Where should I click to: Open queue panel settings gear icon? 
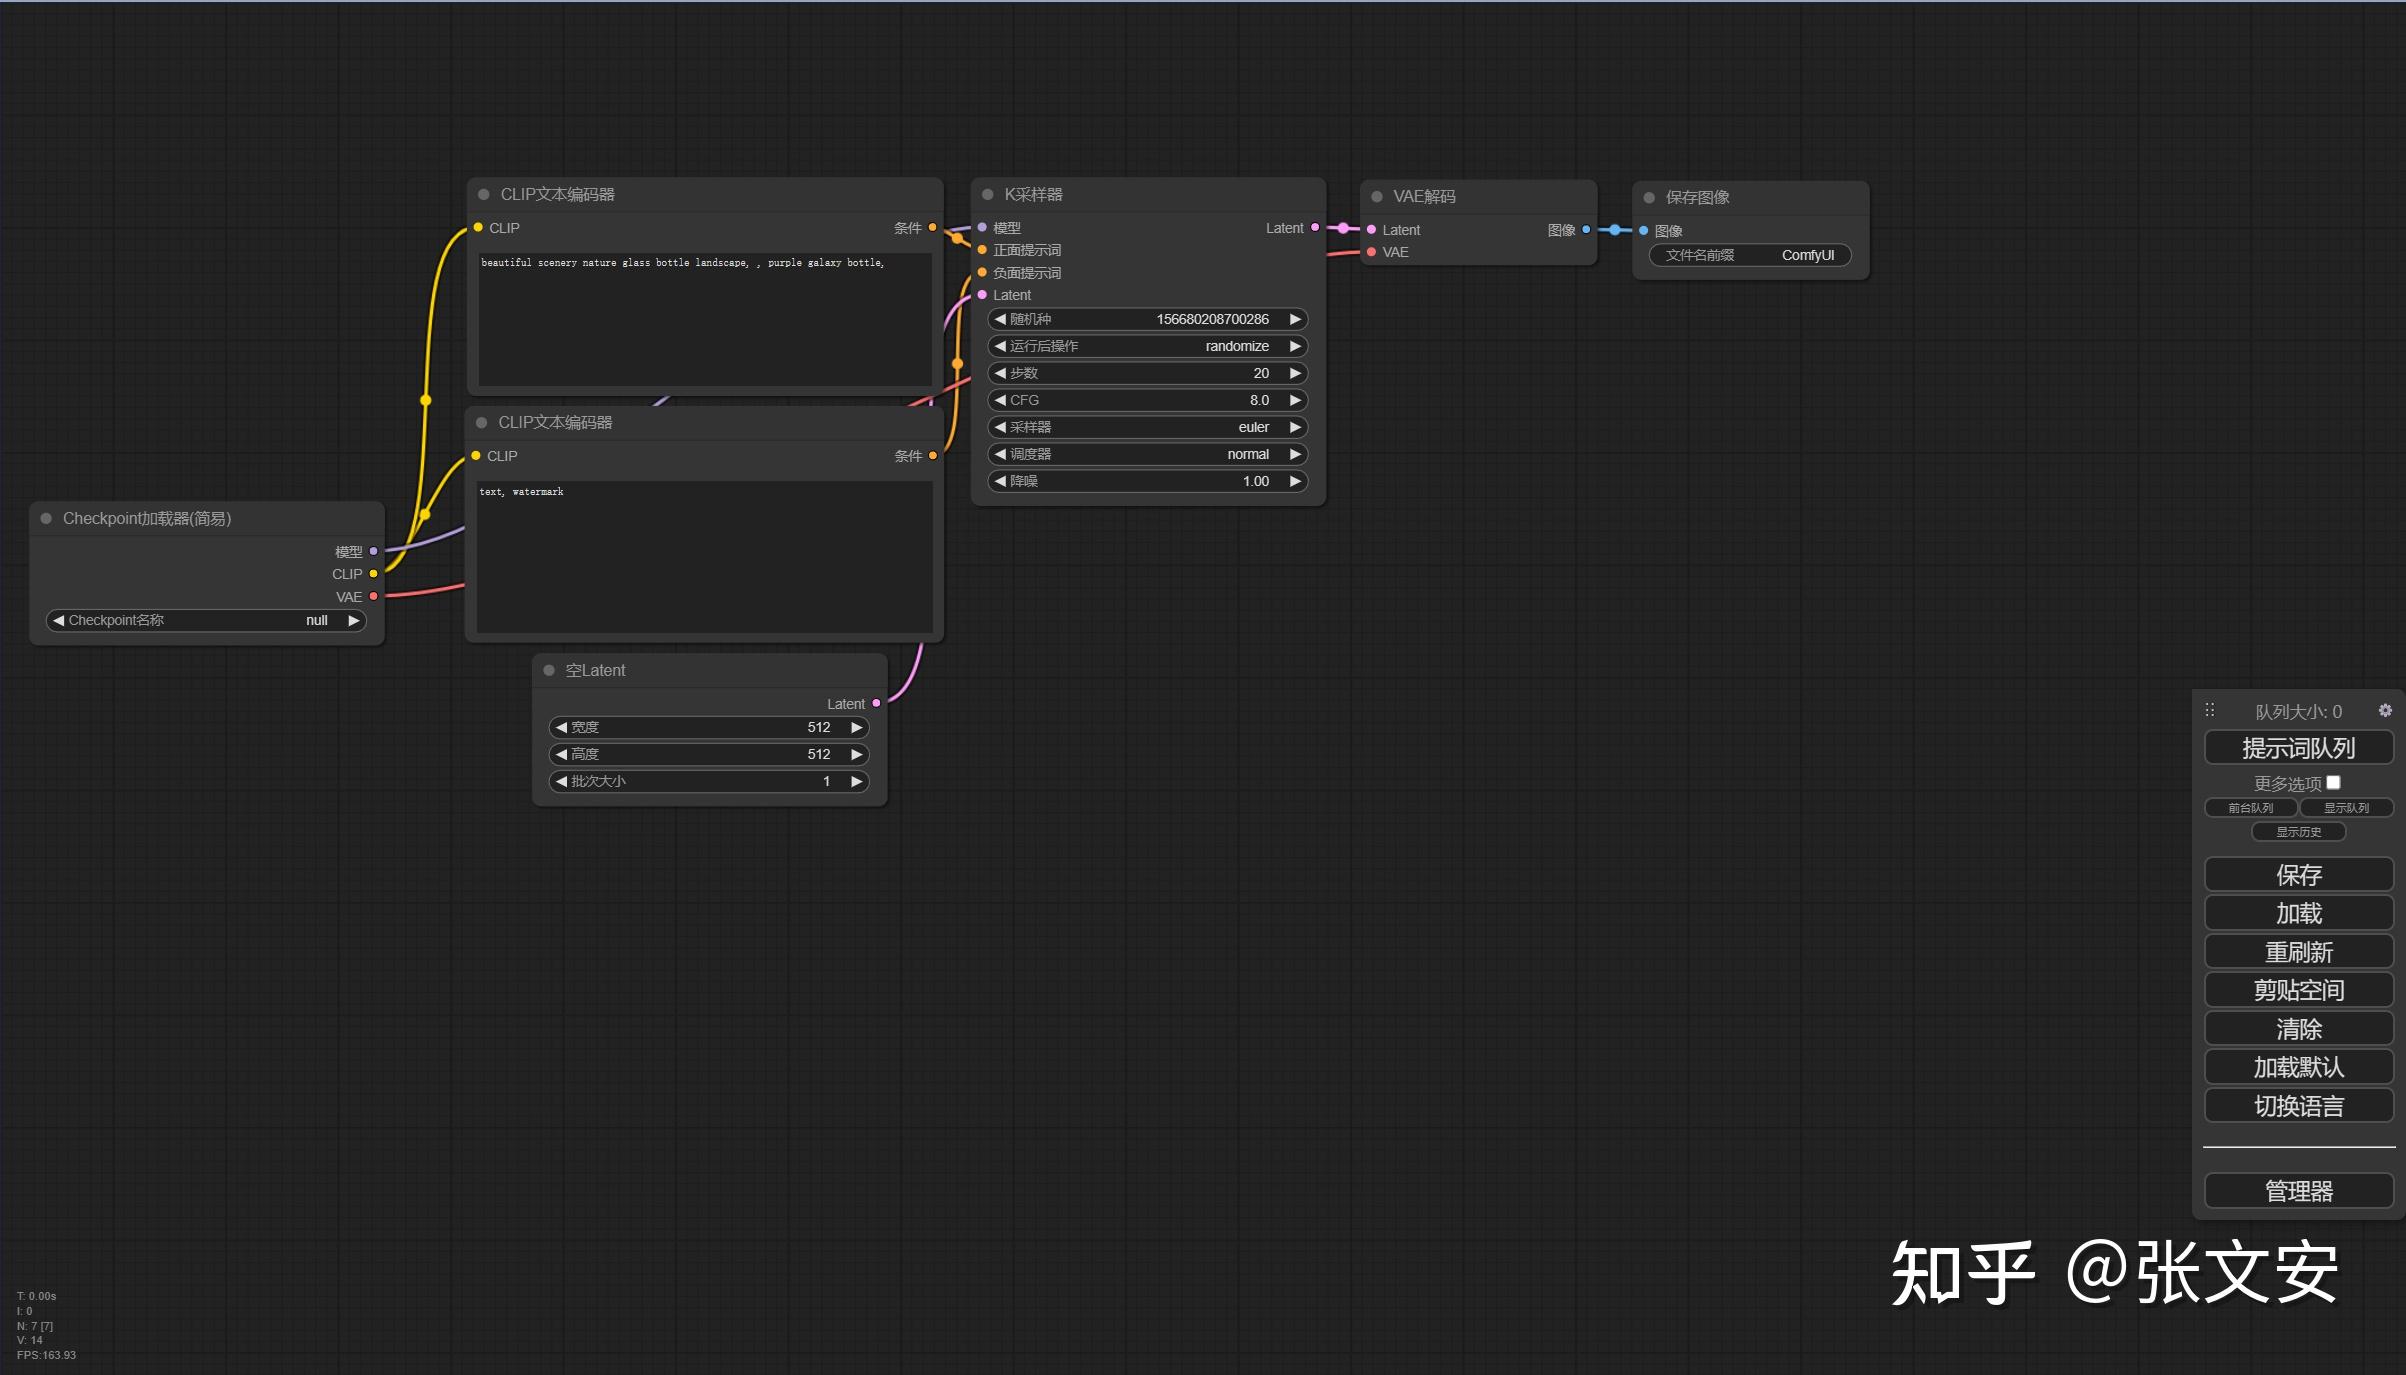[2385, 710]
